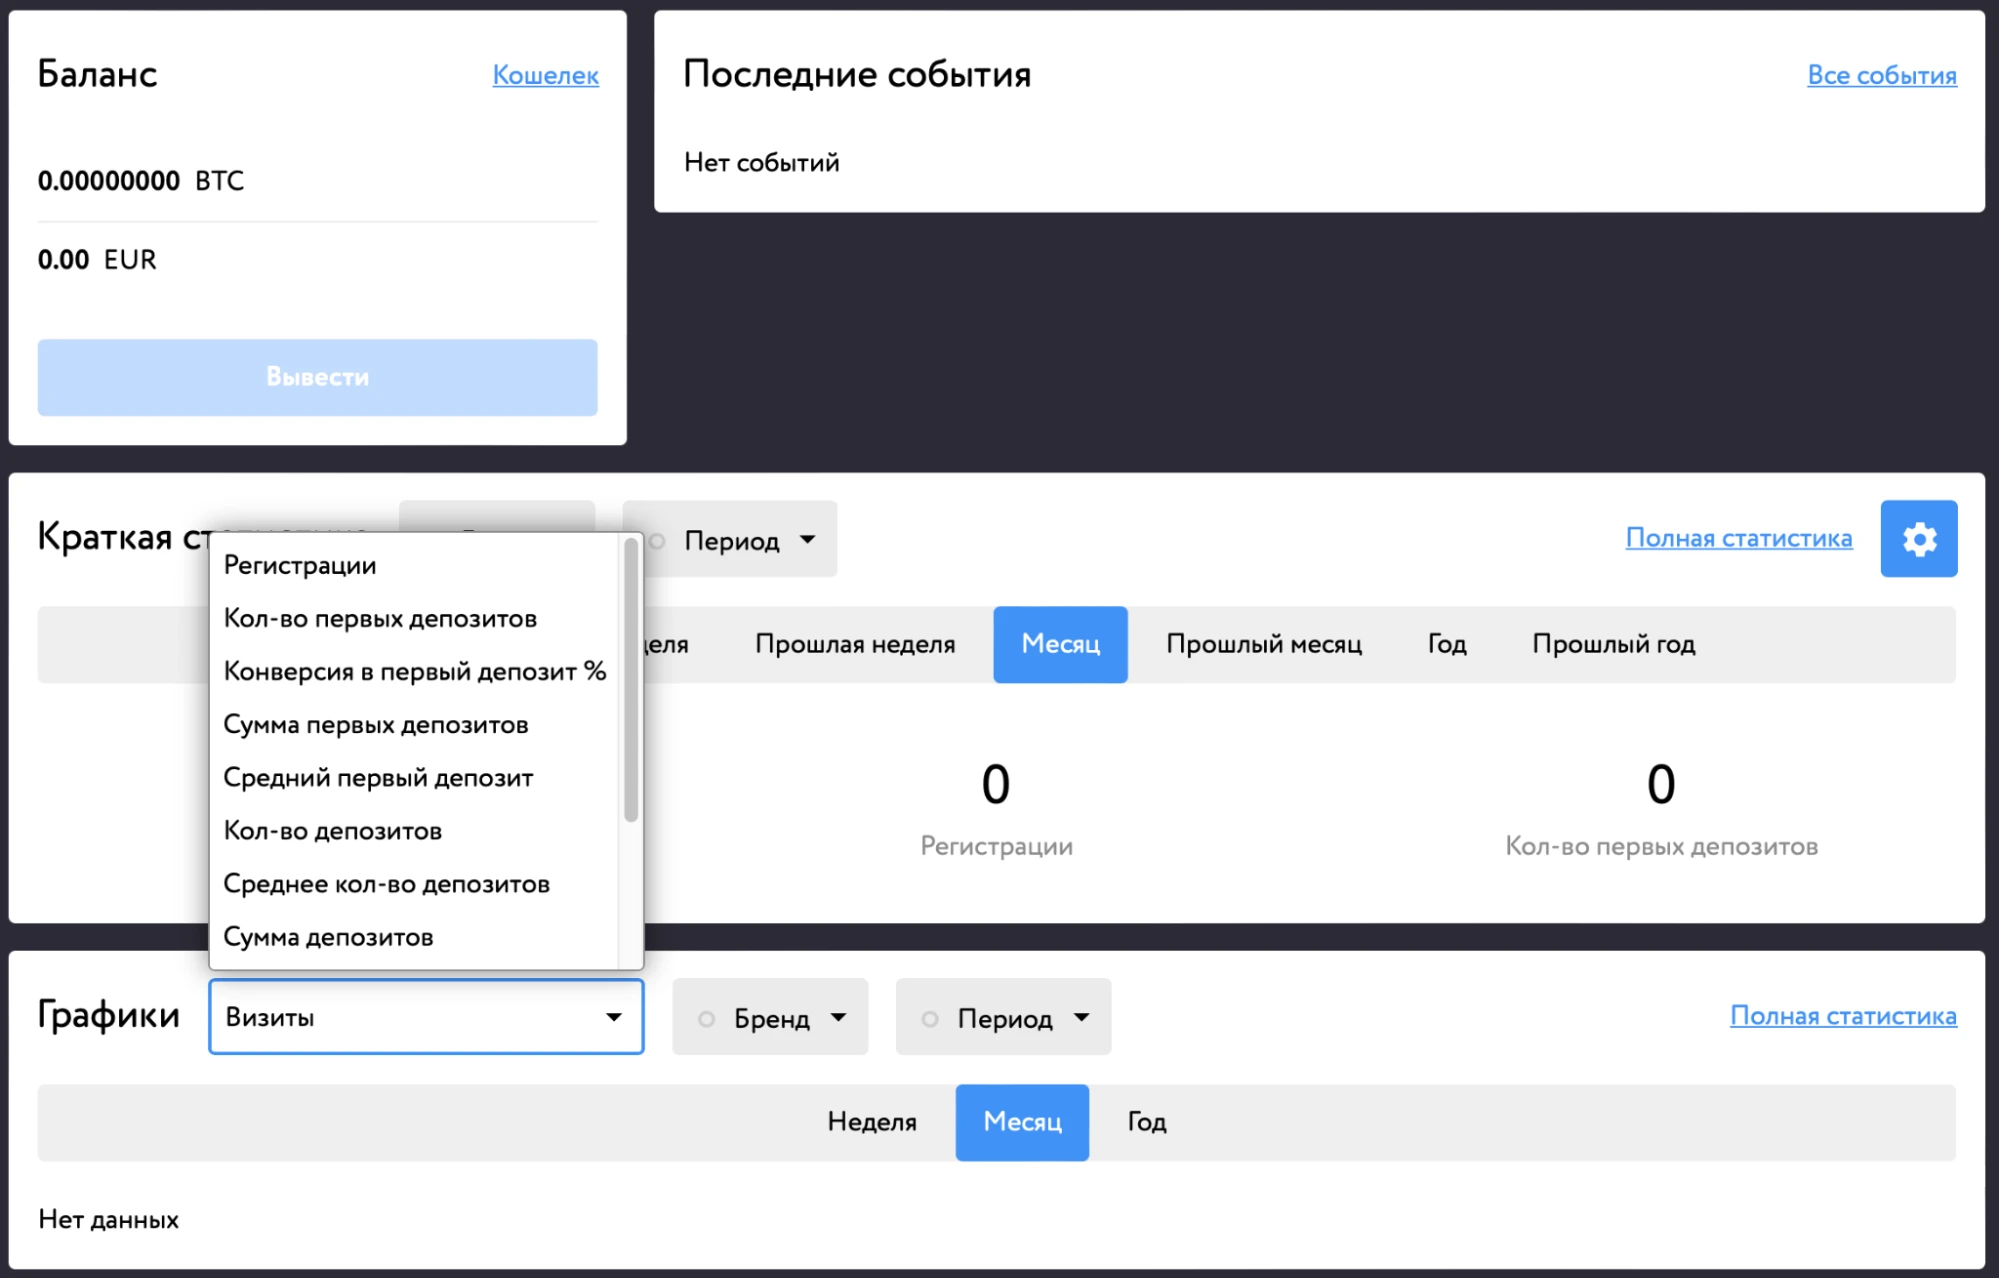Click the dropdown list scrollbar thumb
Screen dimensions: 1999x1278
(630, 680)
